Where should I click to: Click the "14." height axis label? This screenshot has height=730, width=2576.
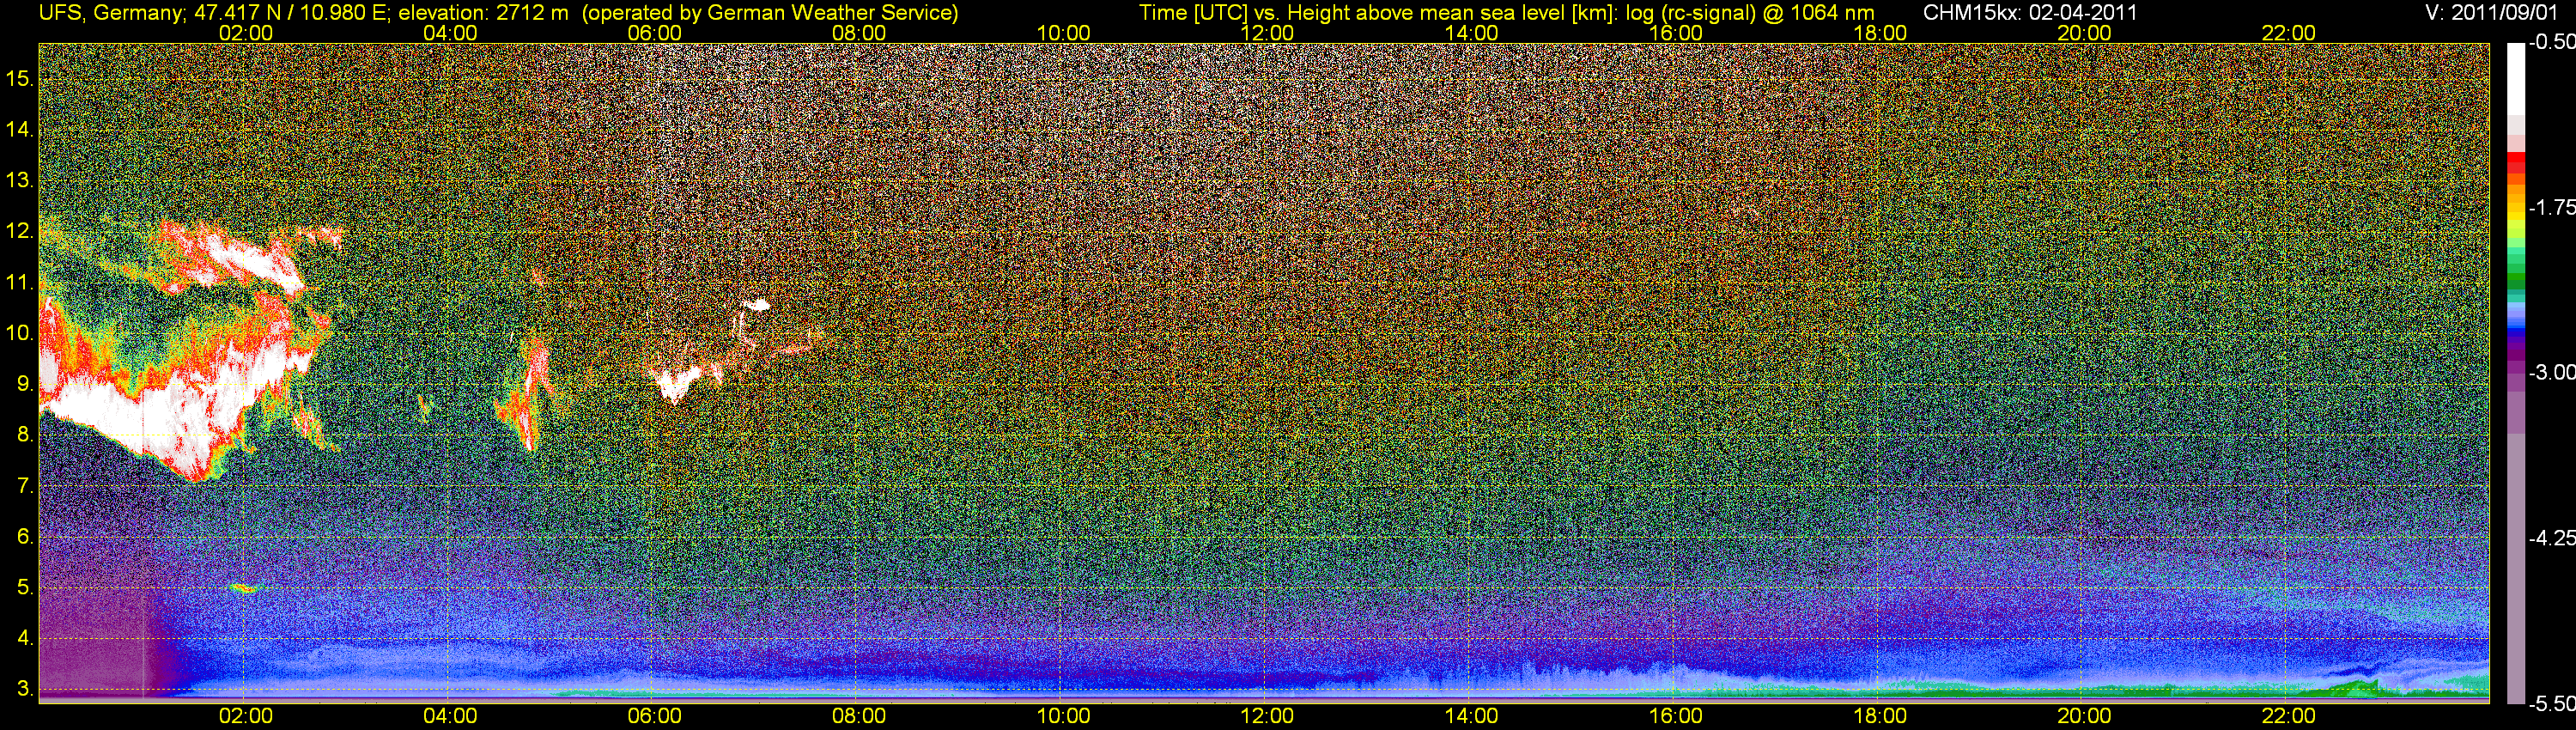[x=20, y=130]
